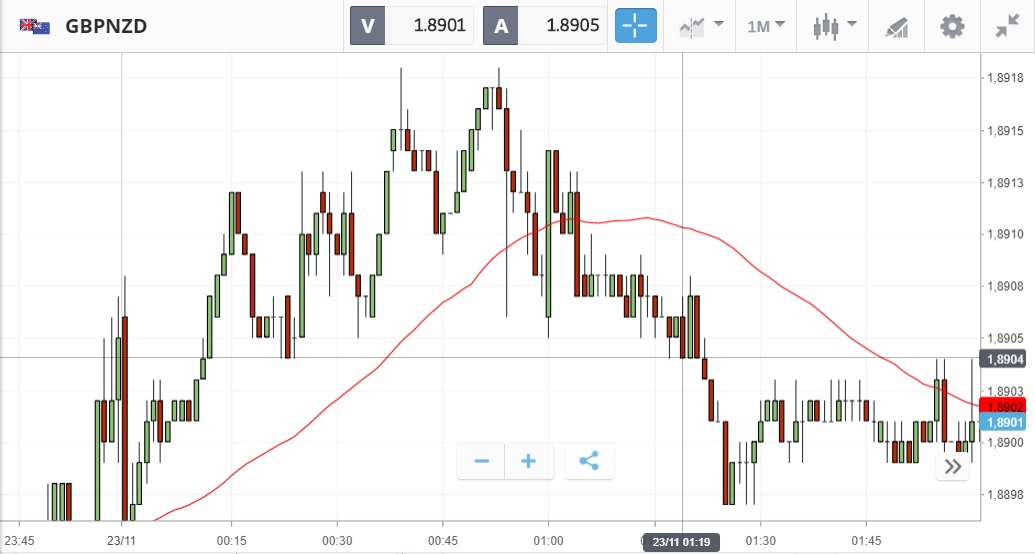
Task: Click the GBPNZD flag icon
Action: click(34, 26)
